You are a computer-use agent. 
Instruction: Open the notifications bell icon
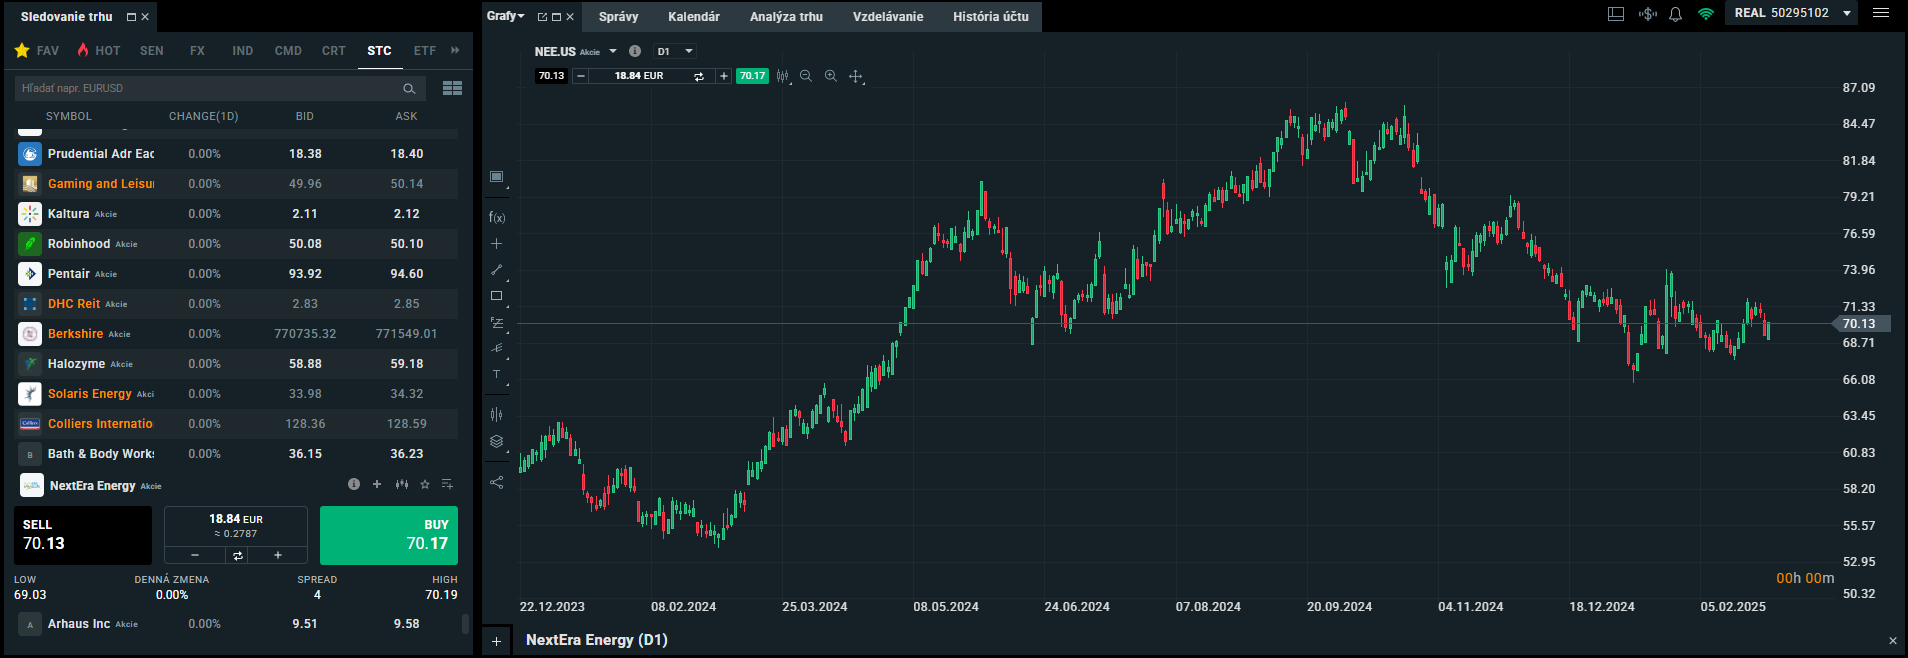click(x=1675, y=14)
